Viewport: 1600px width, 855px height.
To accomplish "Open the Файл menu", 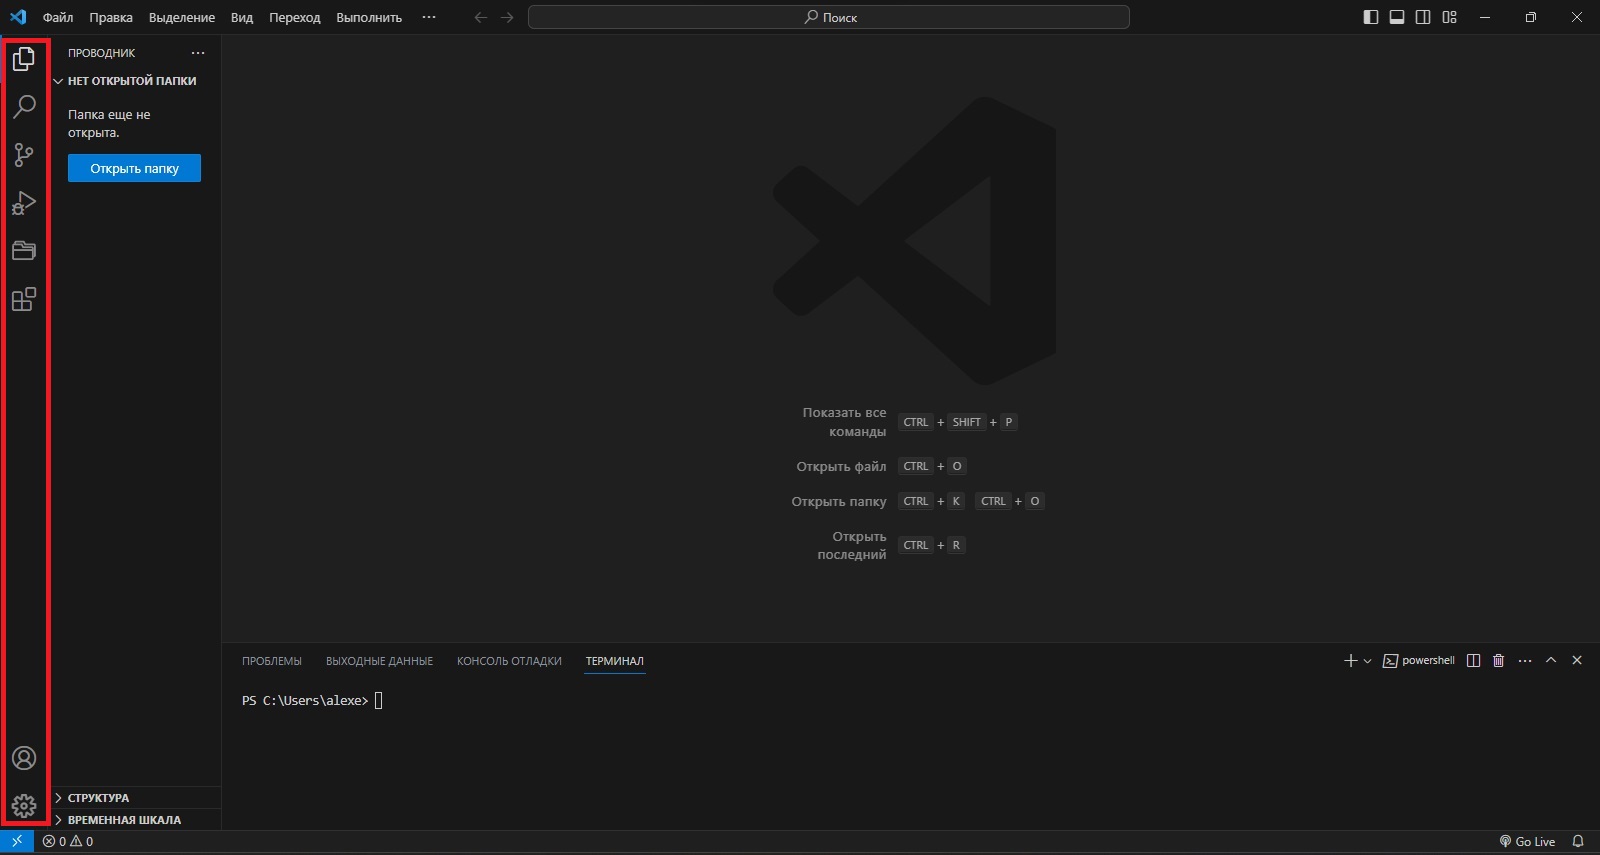I will point(58,17).
